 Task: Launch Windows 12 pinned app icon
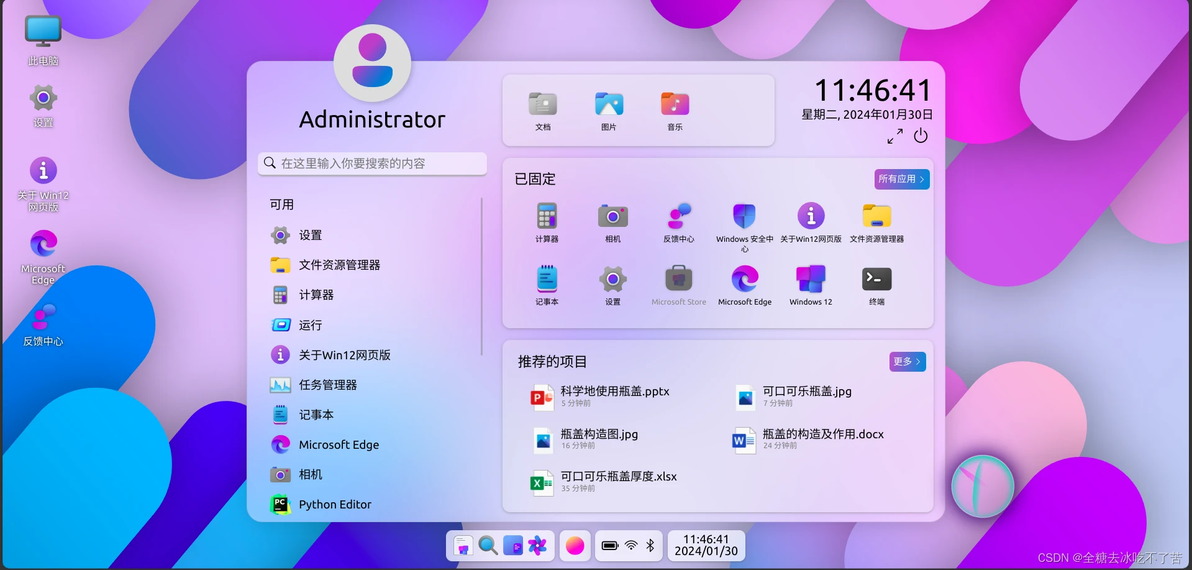(810, 285)
